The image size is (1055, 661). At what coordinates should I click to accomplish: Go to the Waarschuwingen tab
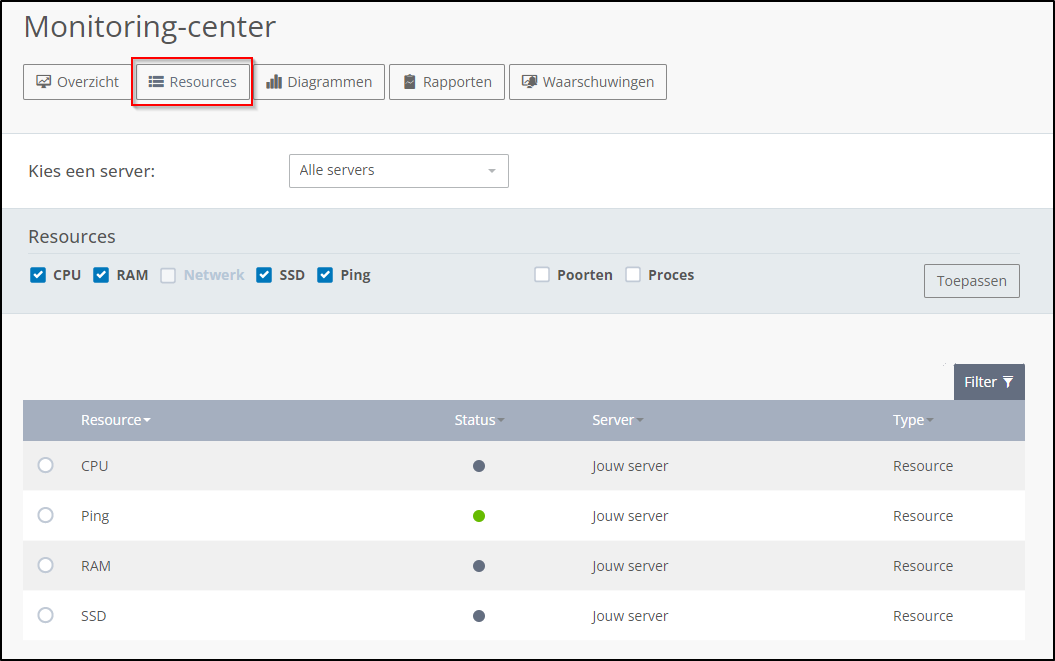coord(588,82)
